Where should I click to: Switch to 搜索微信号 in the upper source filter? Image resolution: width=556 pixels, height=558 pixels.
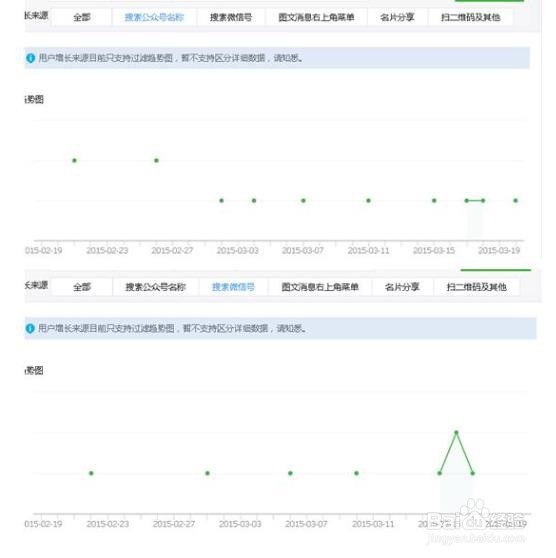231,17
